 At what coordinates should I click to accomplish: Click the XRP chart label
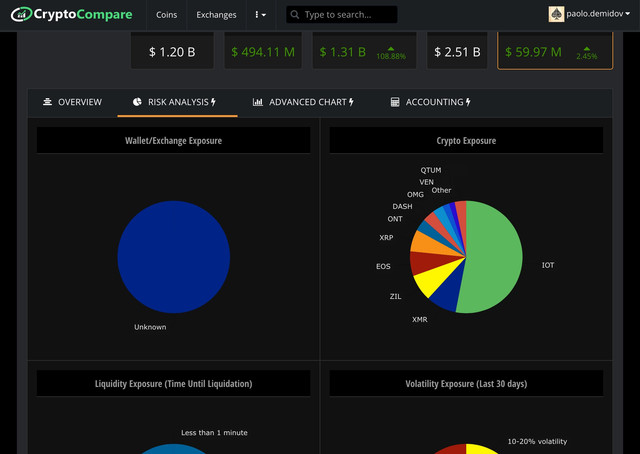point(386,238)
